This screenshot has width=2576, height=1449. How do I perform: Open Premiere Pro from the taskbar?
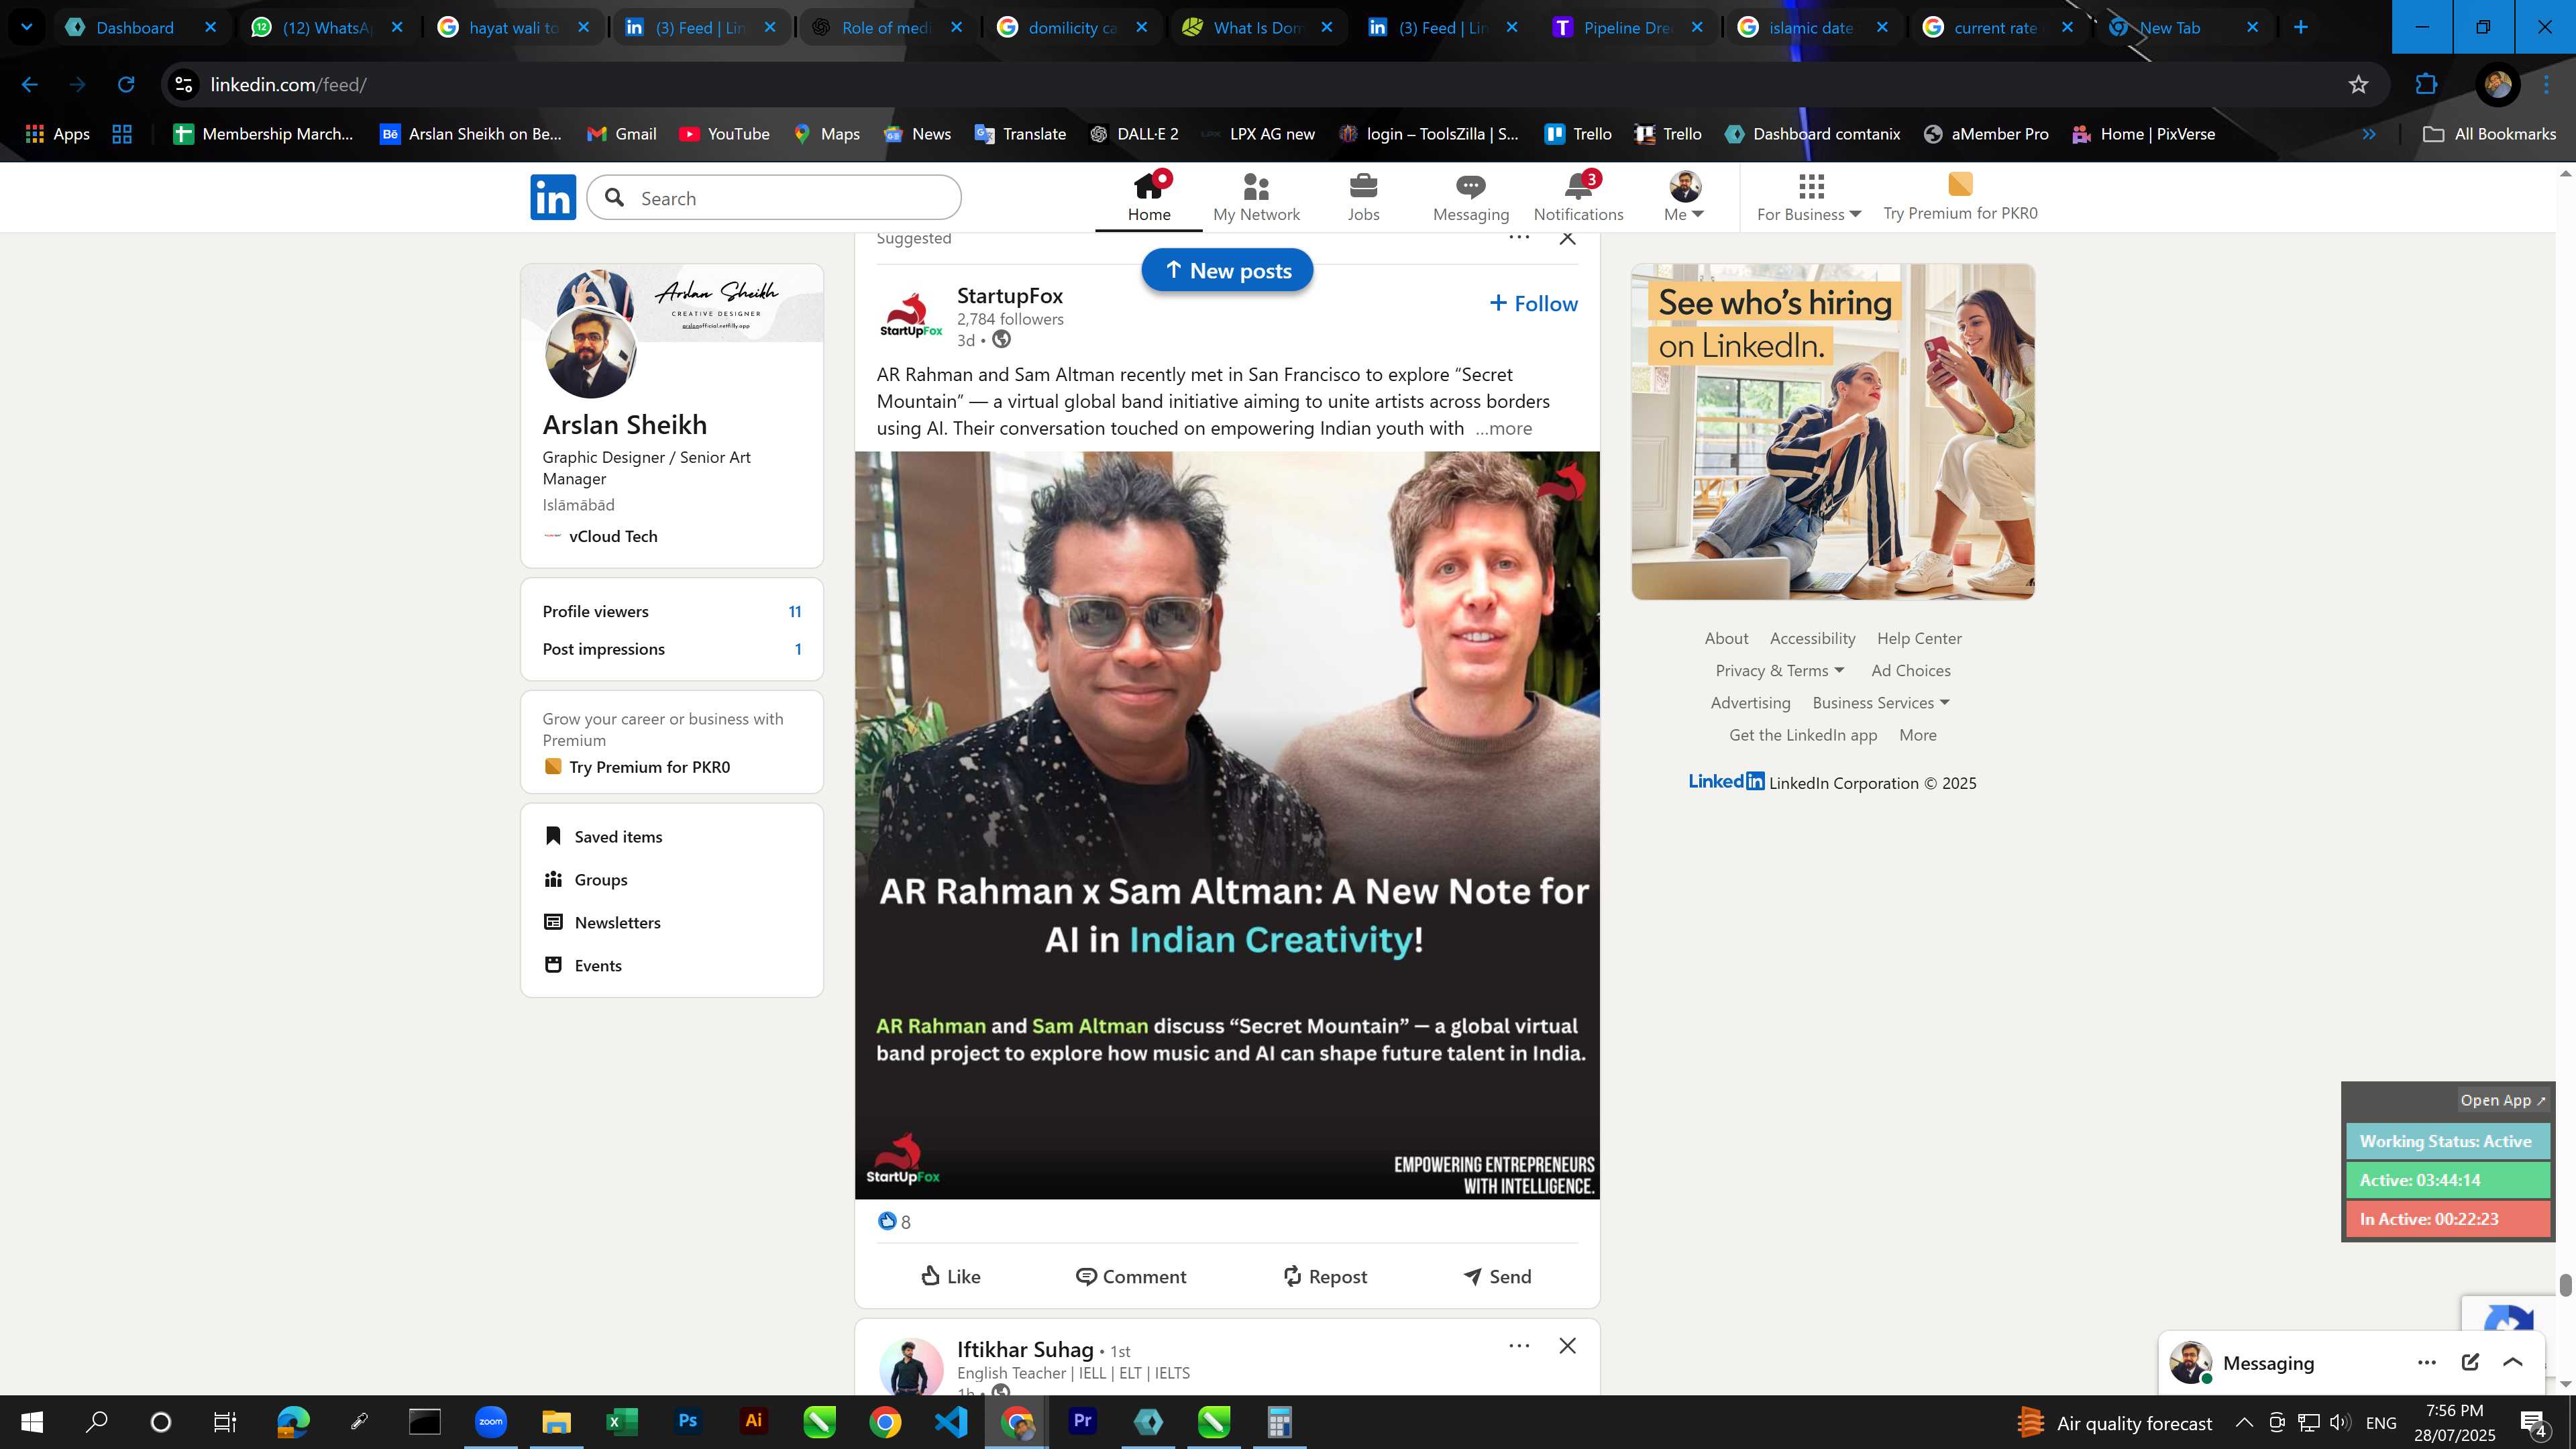1082,1421
